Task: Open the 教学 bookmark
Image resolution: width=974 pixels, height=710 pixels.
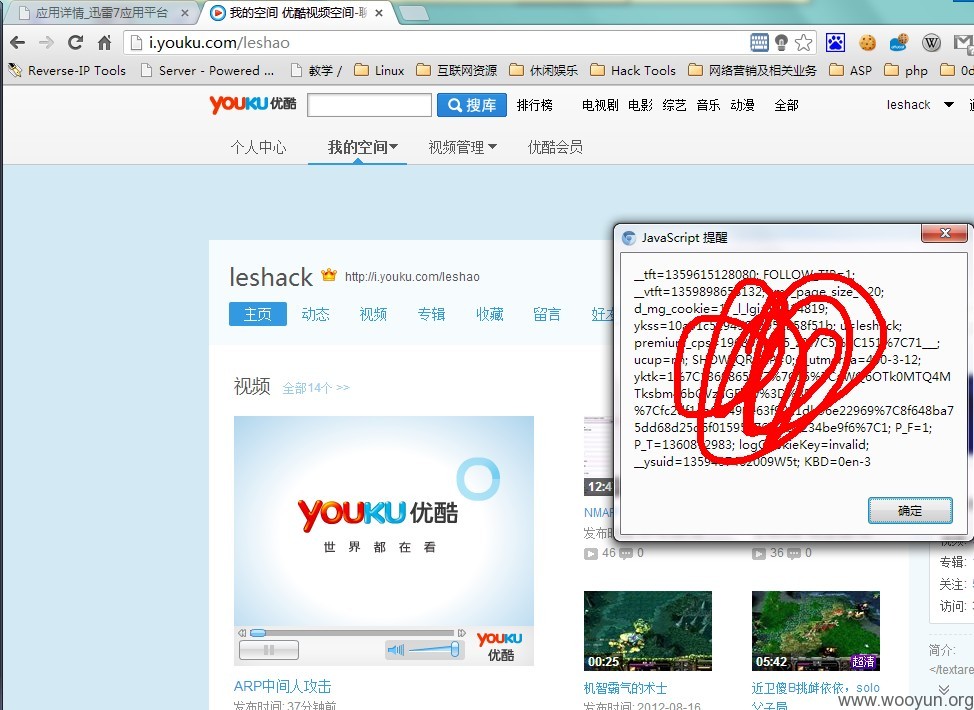Action: (x=316, y=71)
